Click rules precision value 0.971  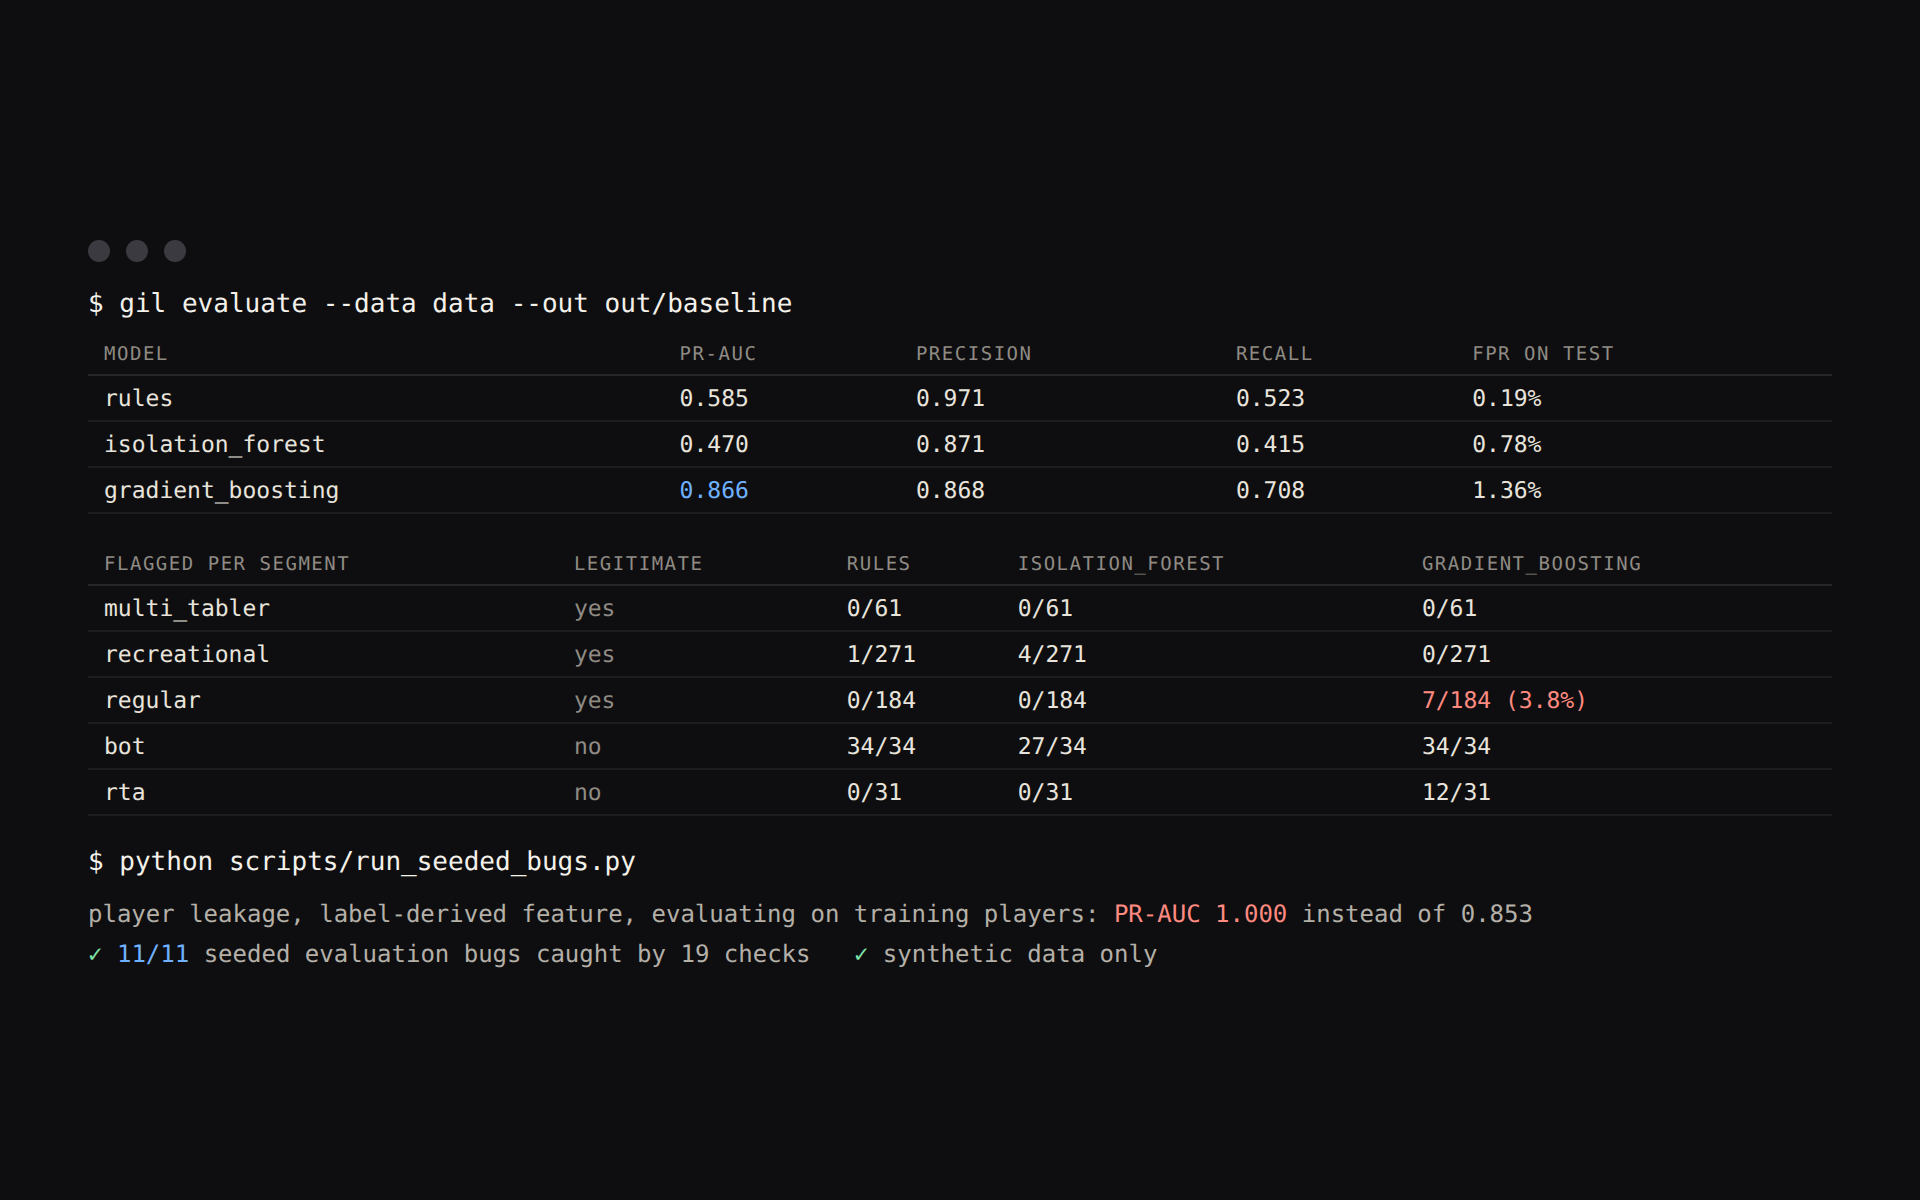tap(950, 398)
